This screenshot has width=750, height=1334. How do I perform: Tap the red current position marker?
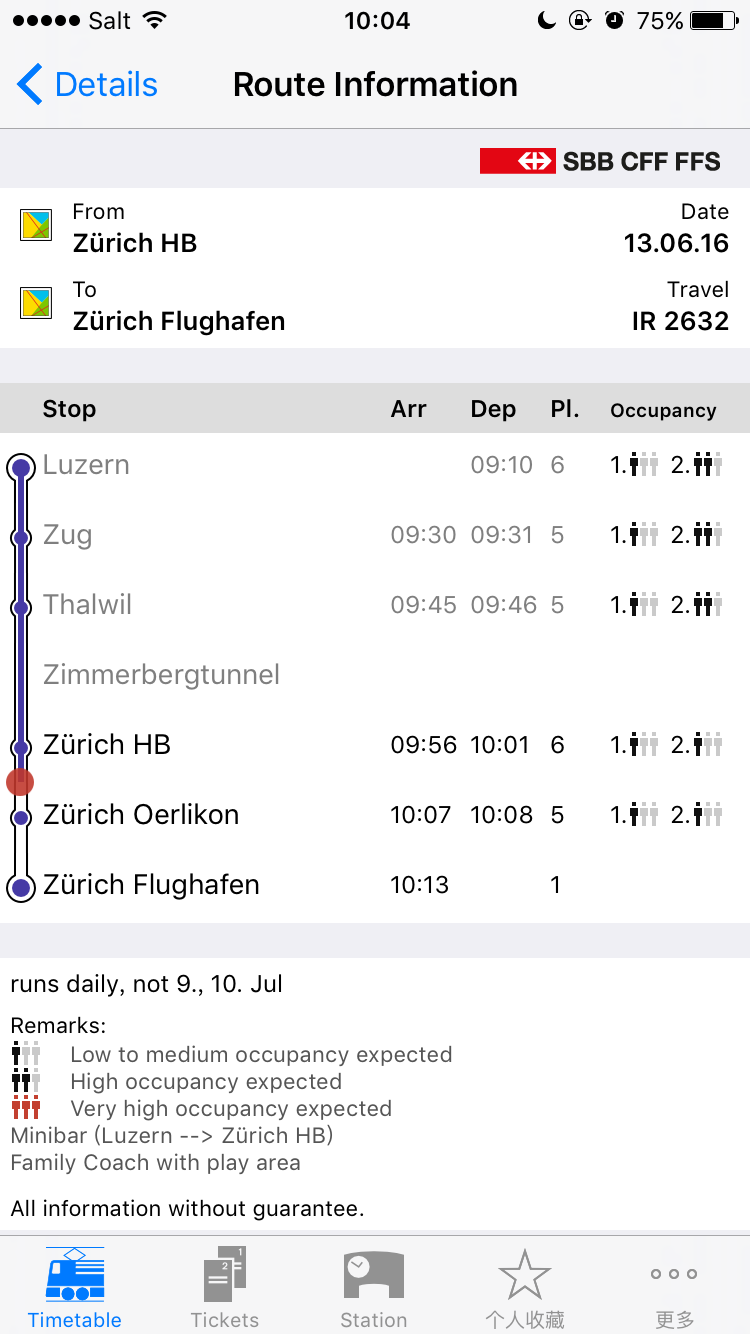(x=20, y=782)
